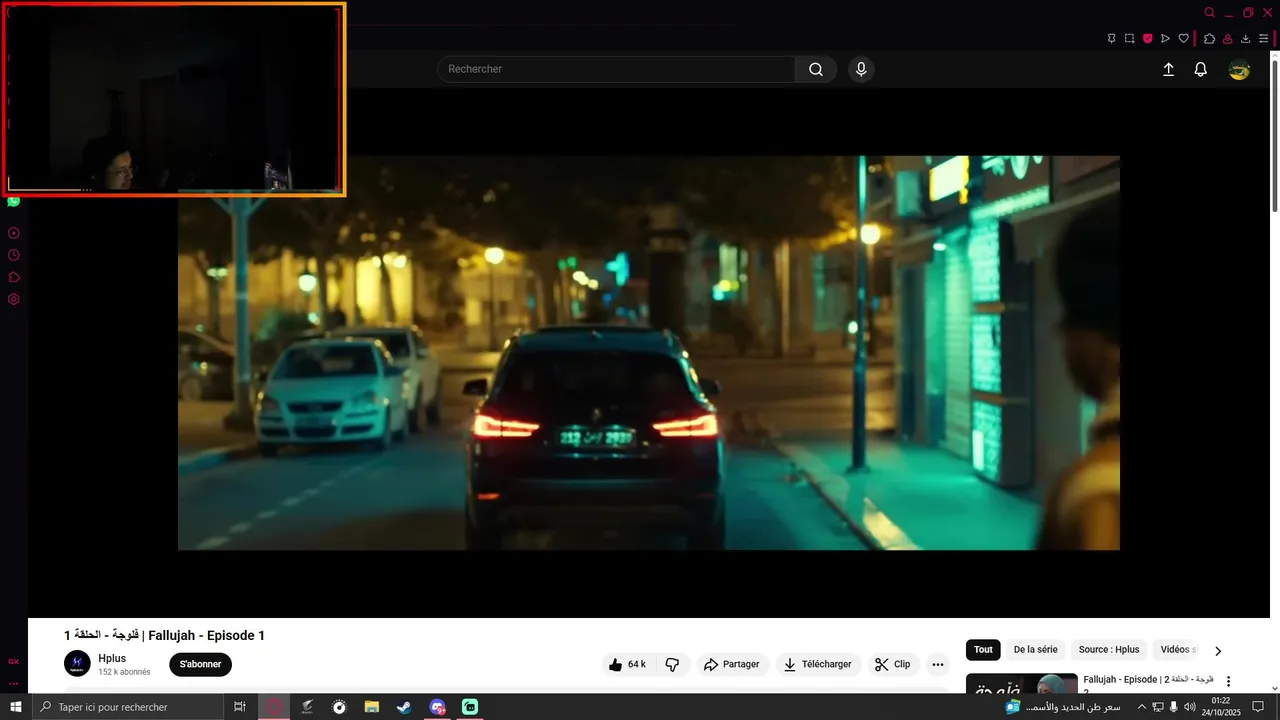Viewport: 1280px width, 720px height.
Task: Show hidden system tray icons
Action: tap(1142, 707)
